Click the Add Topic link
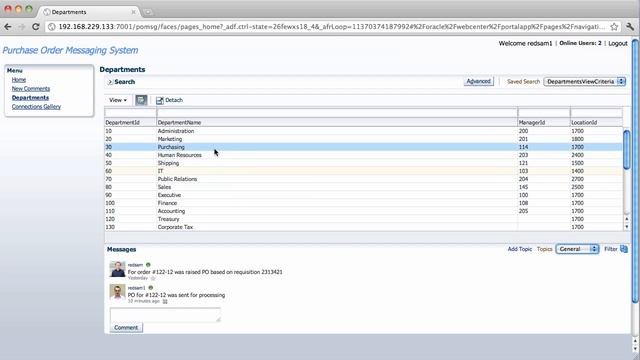The height and width of the screenshot is (360, 640). [520, 249]
